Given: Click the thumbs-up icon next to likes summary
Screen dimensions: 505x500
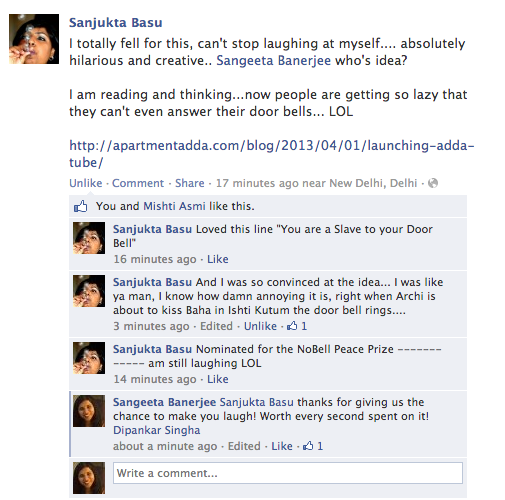Looking at the screenshot, I should click(x=80, y=206).
